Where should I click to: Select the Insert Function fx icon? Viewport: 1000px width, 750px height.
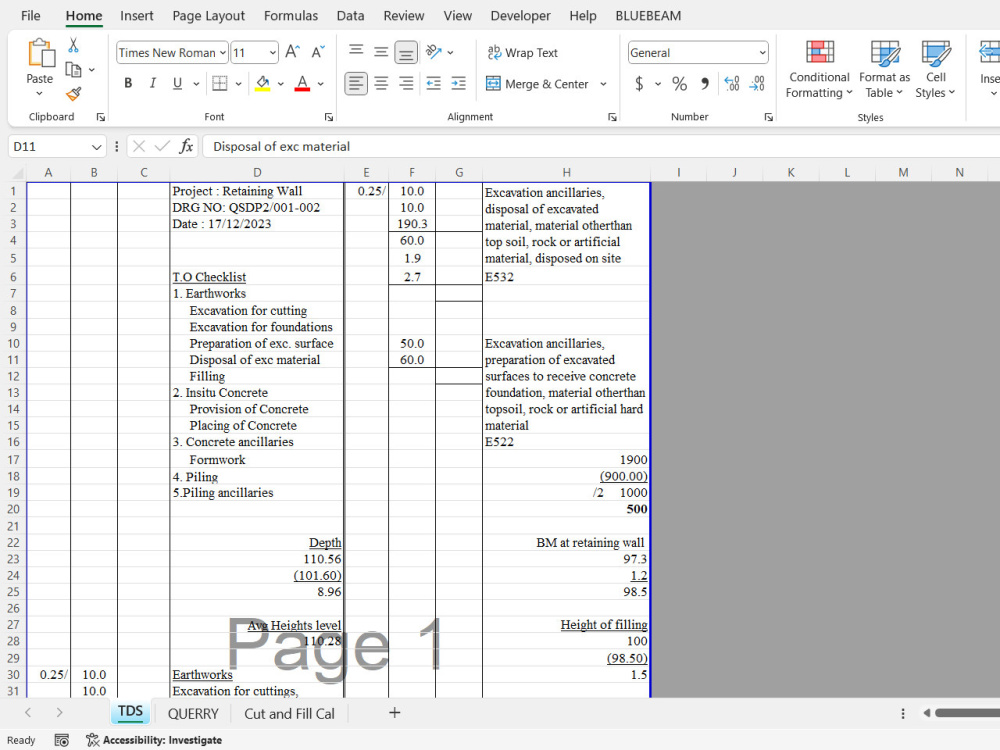tap(188, 146)
